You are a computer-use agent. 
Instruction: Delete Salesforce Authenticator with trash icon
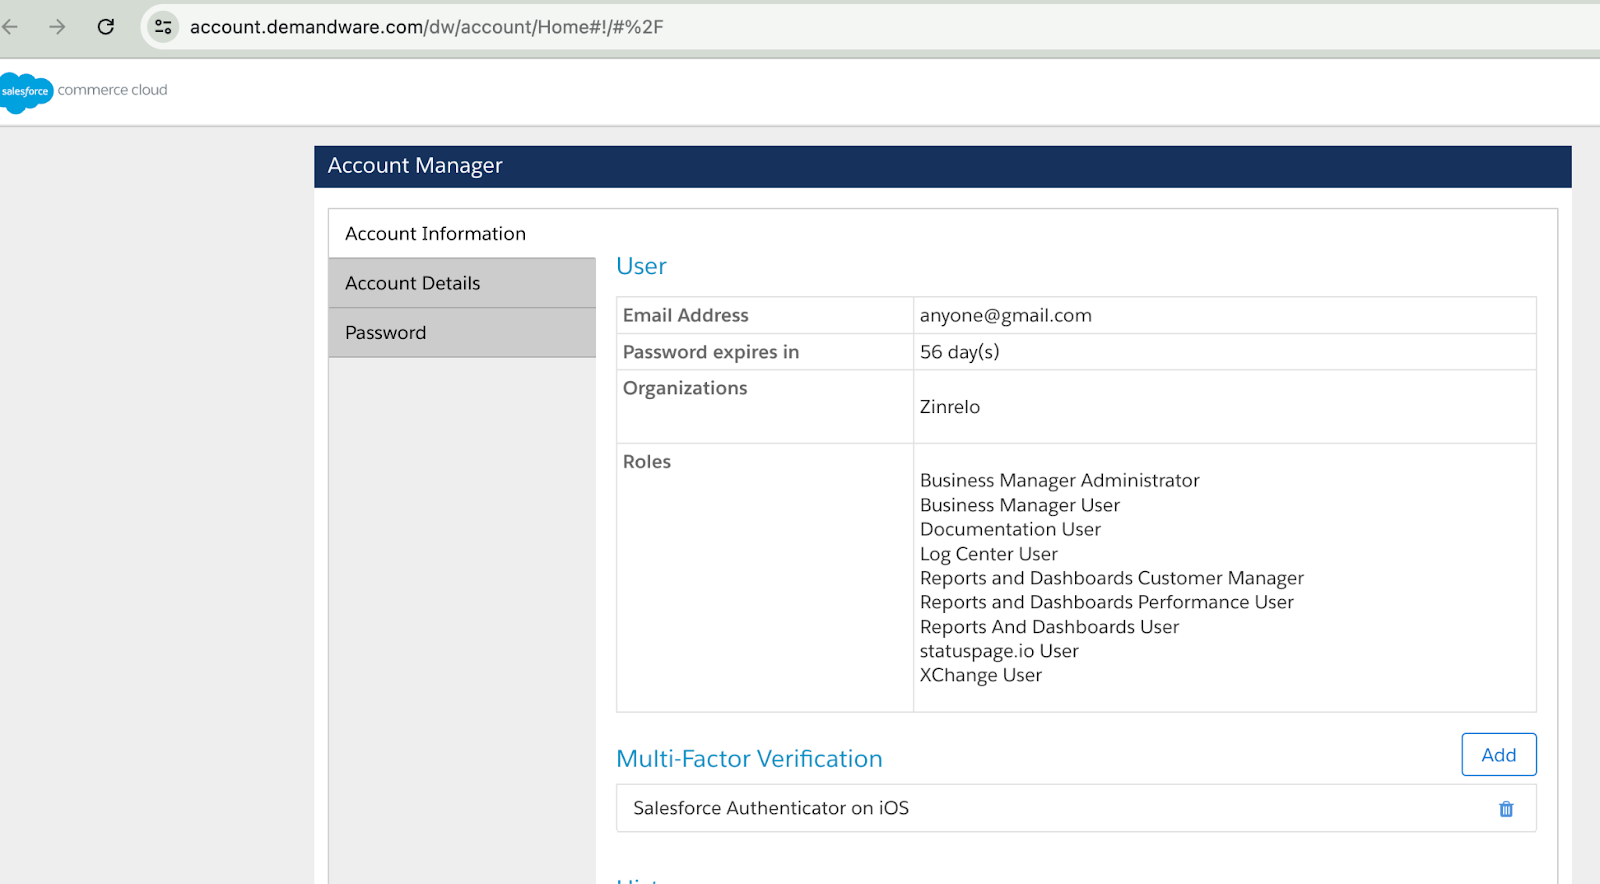(1506, 809)
